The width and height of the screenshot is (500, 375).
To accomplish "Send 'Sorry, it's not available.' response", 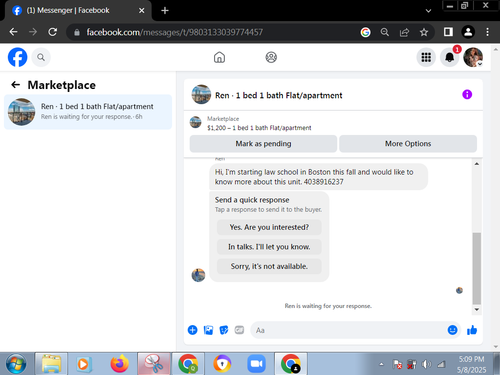I will click(269, 266).
